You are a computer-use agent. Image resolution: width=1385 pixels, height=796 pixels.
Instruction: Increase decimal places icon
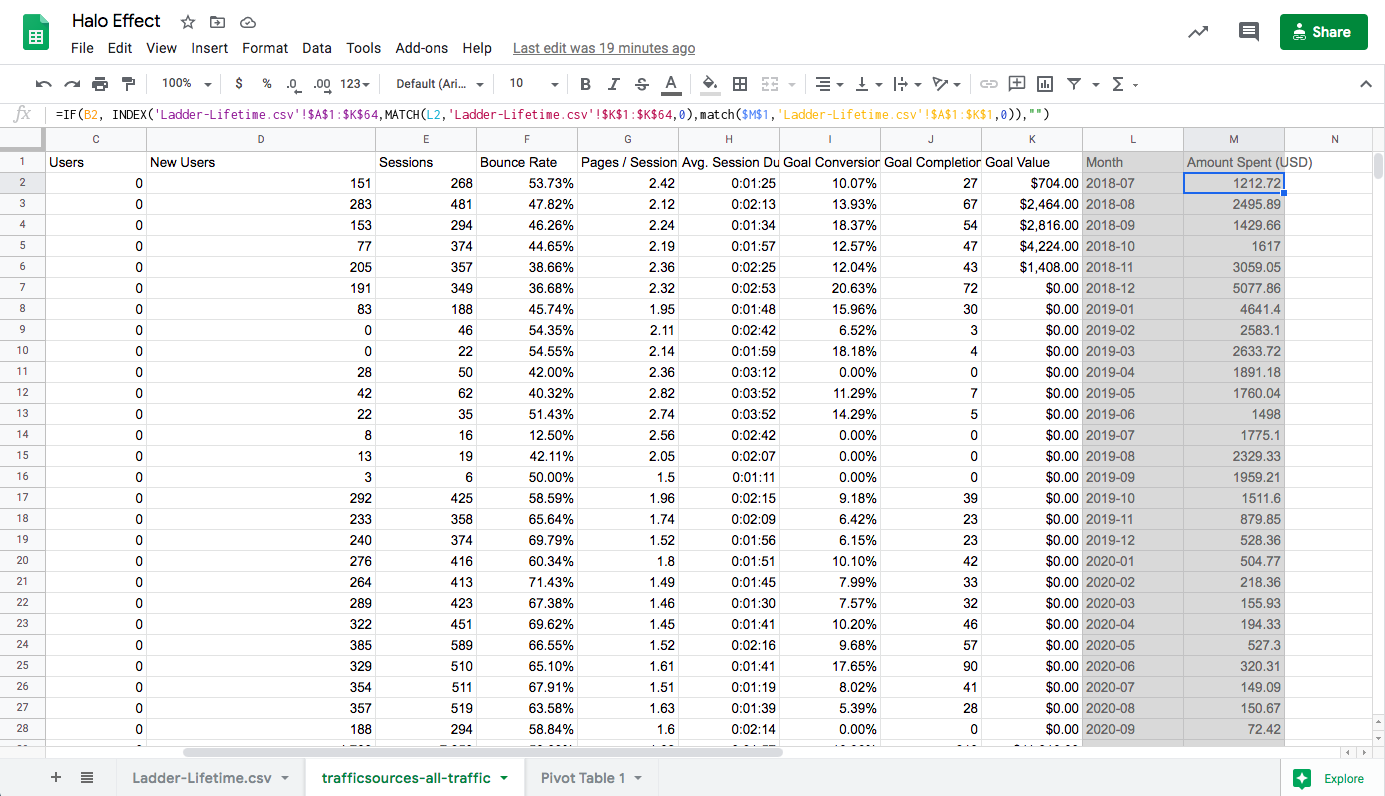click(x=321, y=84)
